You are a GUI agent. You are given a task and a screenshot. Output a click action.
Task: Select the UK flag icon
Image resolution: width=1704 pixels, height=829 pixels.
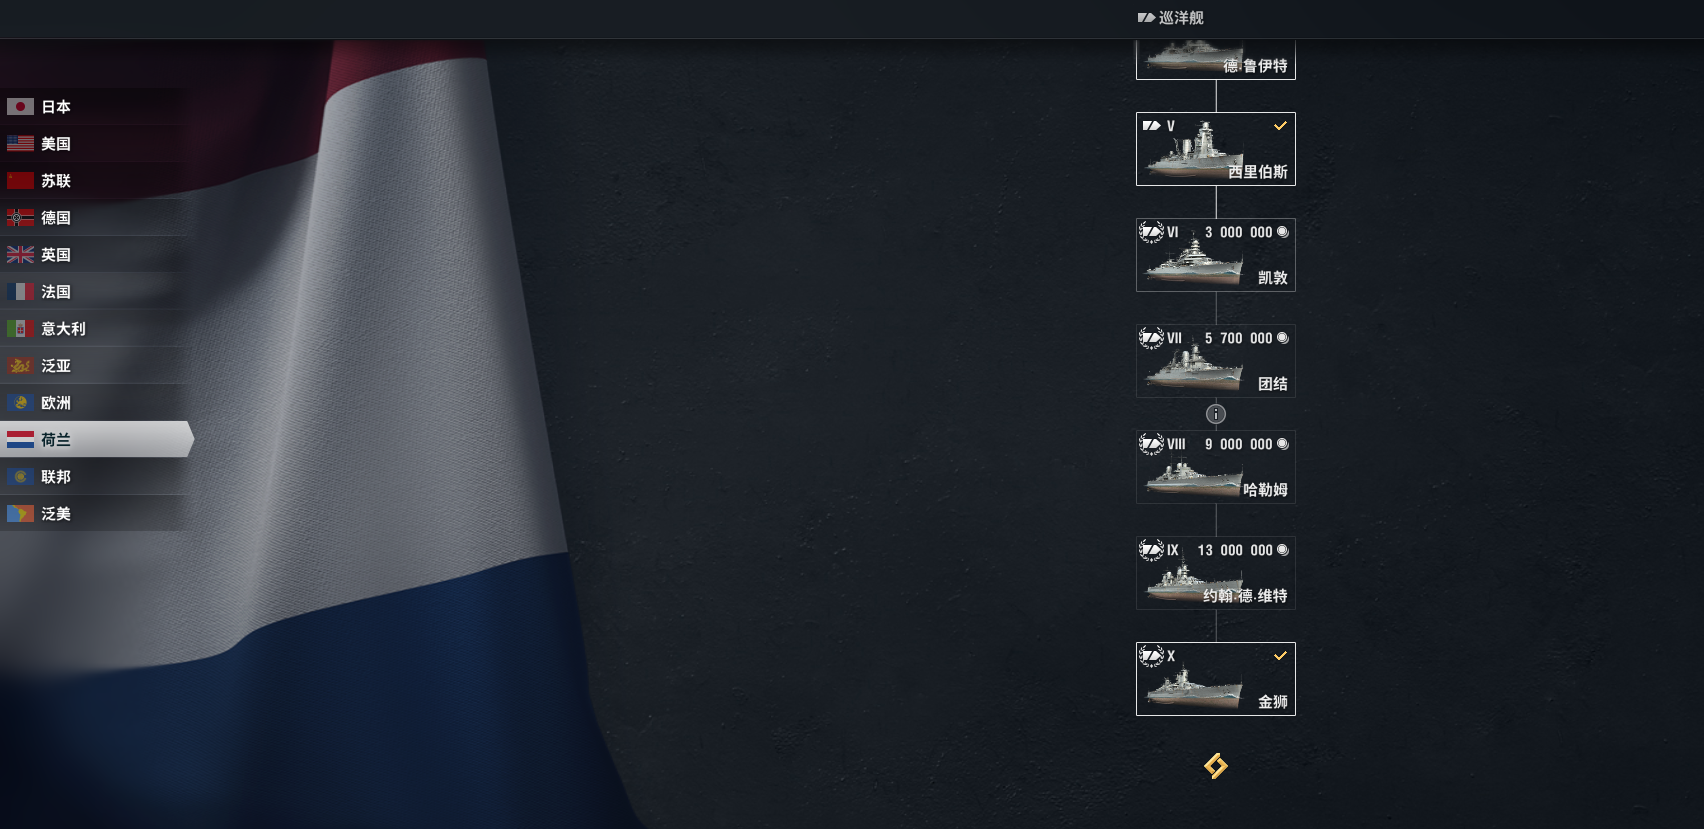click(20, 254)
